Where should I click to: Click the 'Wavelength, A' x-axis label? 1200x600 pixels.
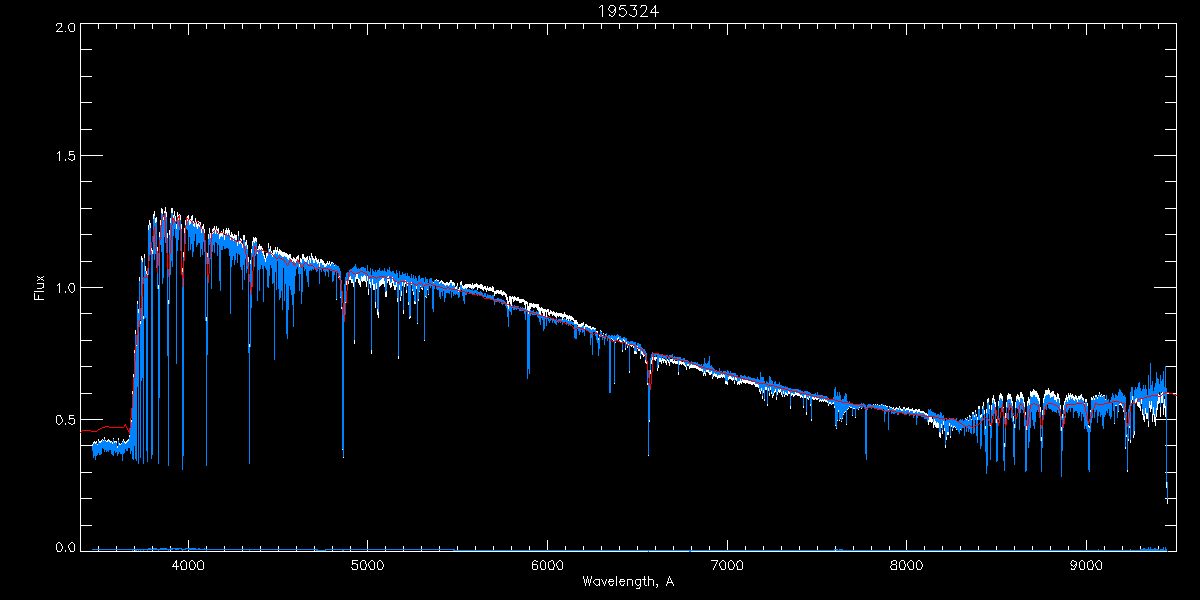pyautogui.click(x=628, y=581)
